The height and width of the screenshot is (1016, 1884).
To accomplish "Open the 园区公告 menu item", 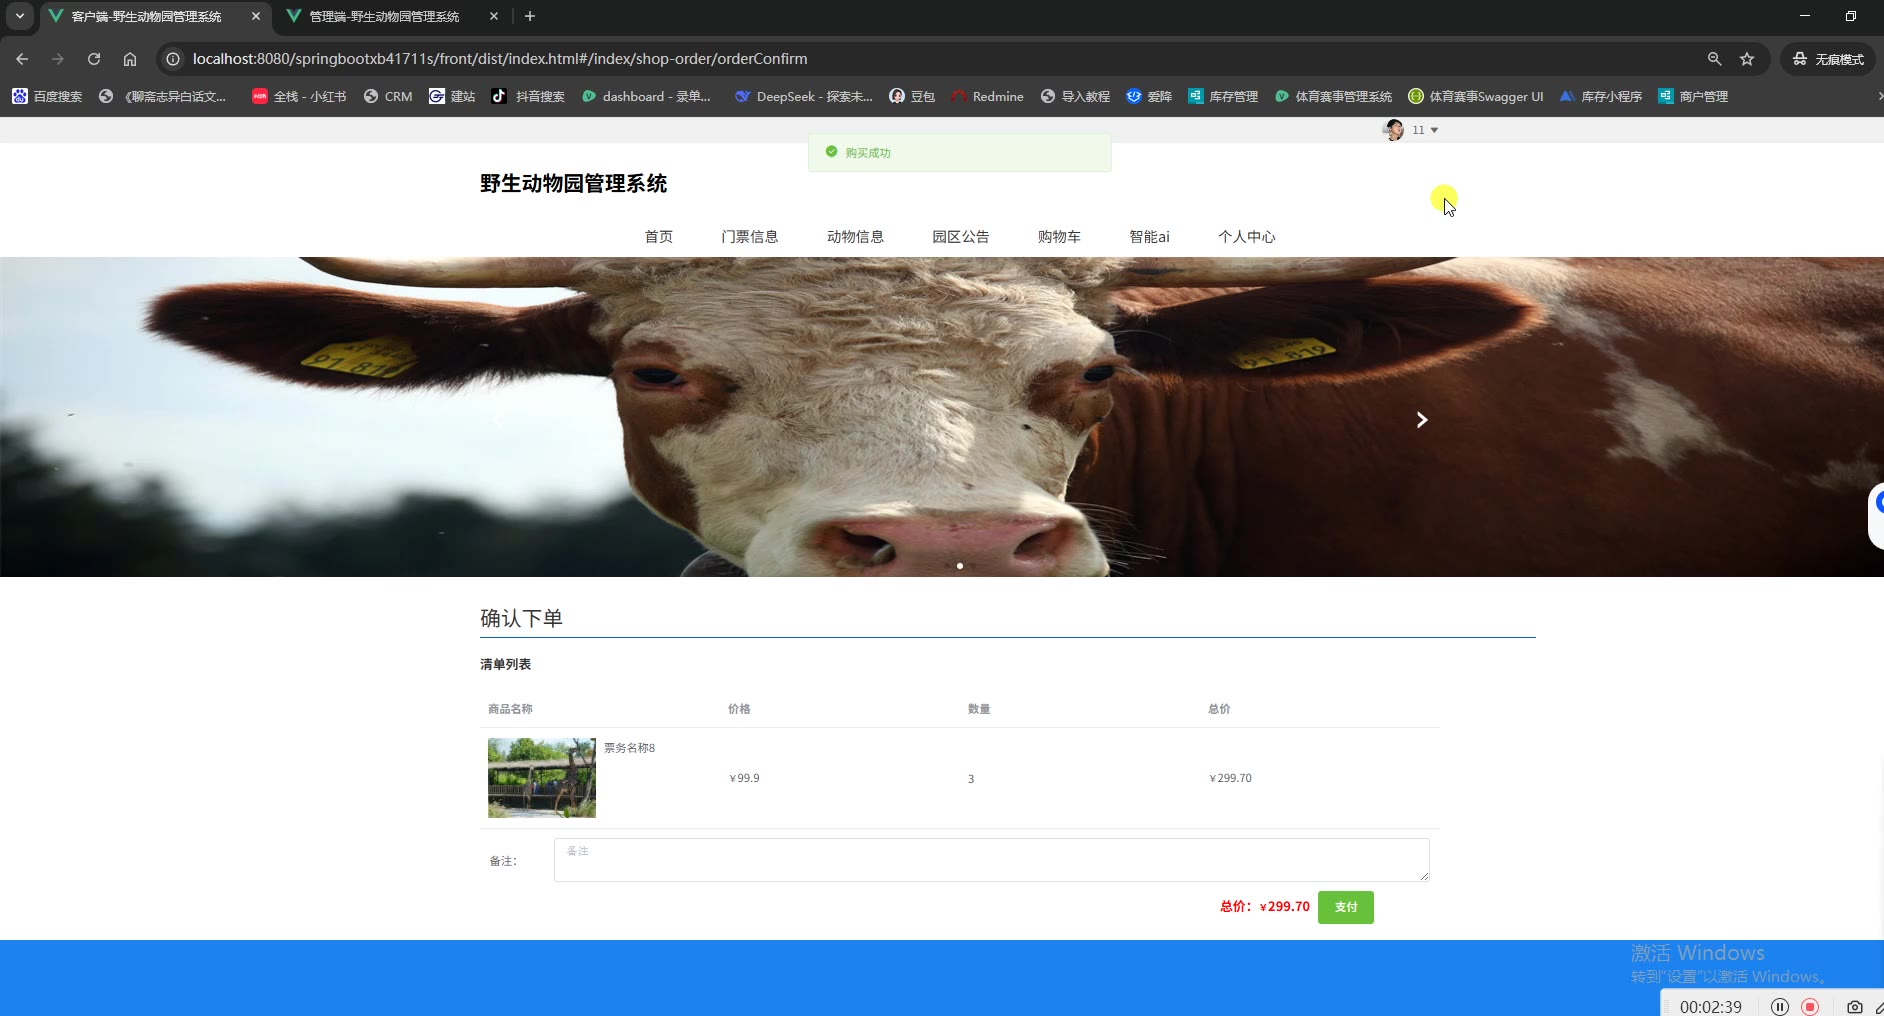I will click(x=961, y=237).
